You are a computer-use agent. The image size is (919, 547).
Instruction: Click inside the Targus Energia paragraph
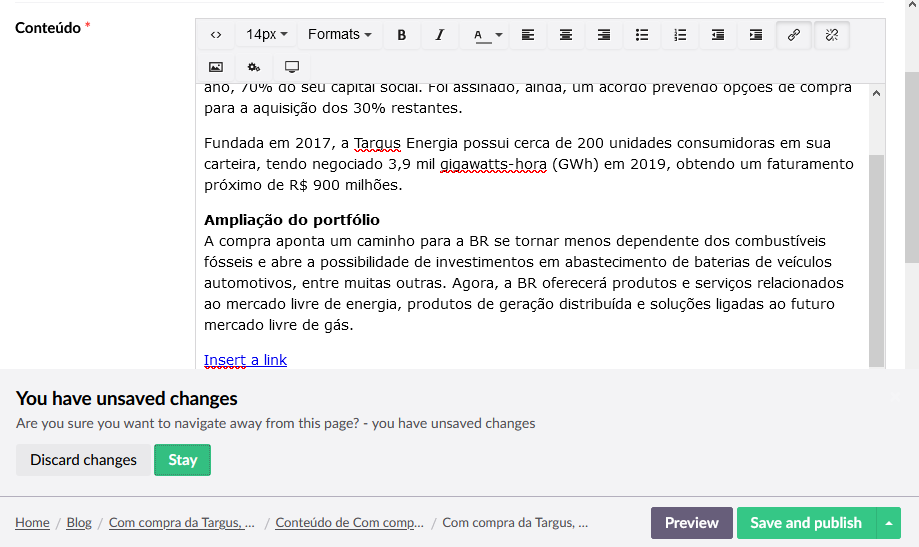(528, 164)
